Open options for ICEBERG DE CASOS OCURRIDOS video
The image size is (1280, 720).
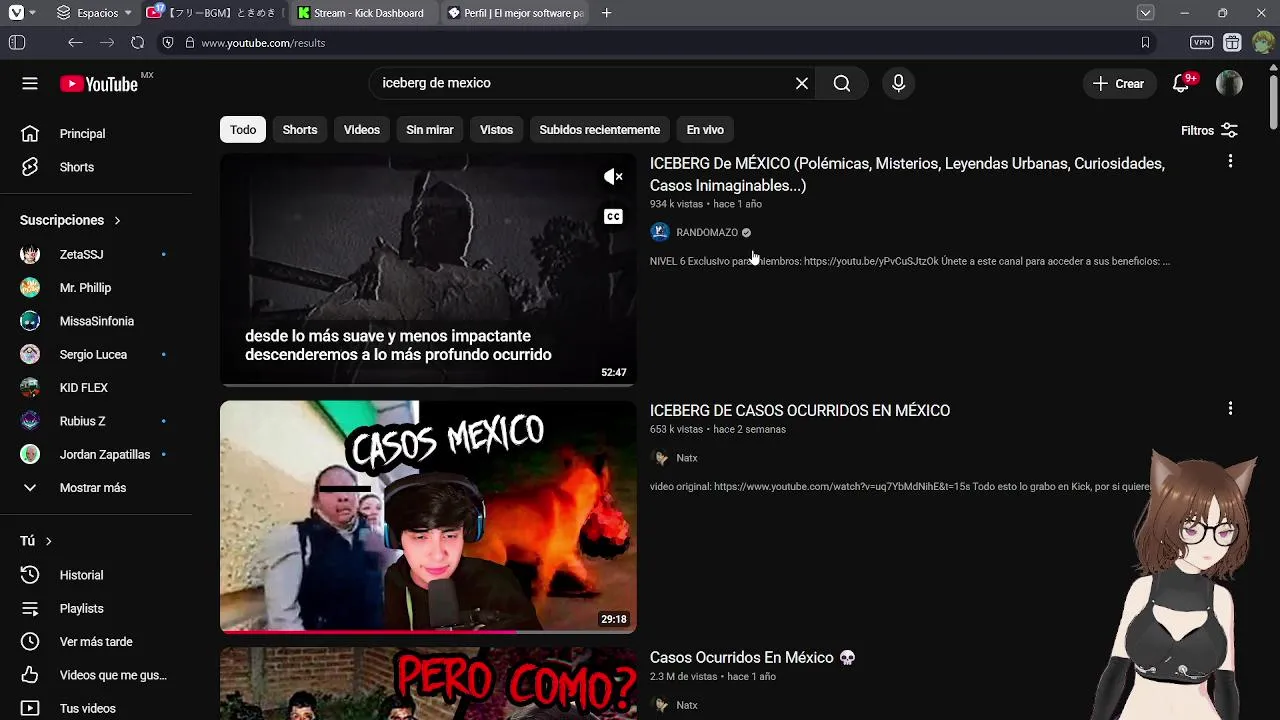[1230, 408]
